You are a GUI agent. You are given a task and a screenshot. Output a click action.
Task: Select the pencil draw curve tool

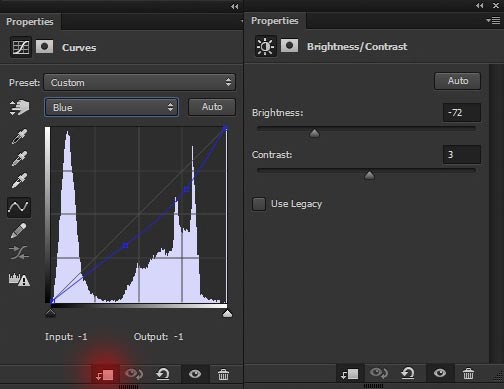[19, 231]
